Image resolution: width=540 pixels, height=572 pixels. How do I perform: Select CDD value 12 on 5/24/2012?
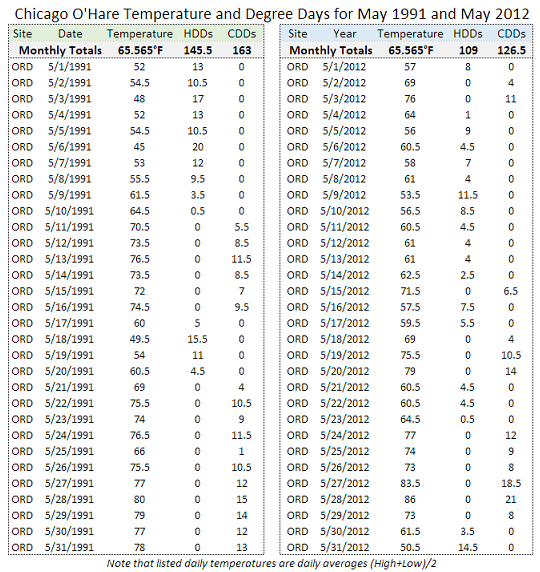point(511,435)
